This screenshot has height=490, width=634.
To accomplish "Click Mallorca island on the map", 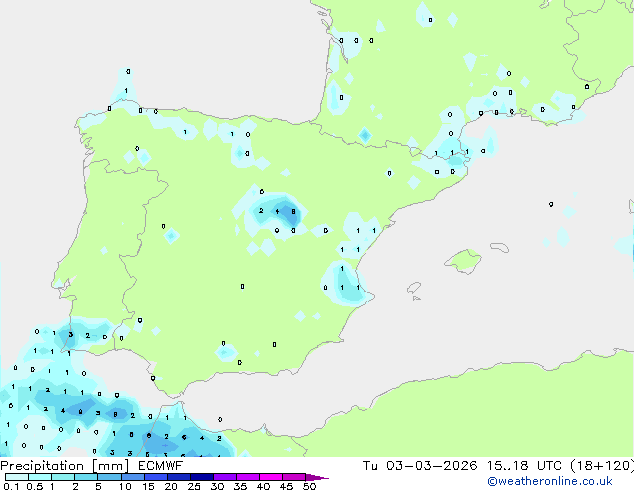I will coord(463,261).
